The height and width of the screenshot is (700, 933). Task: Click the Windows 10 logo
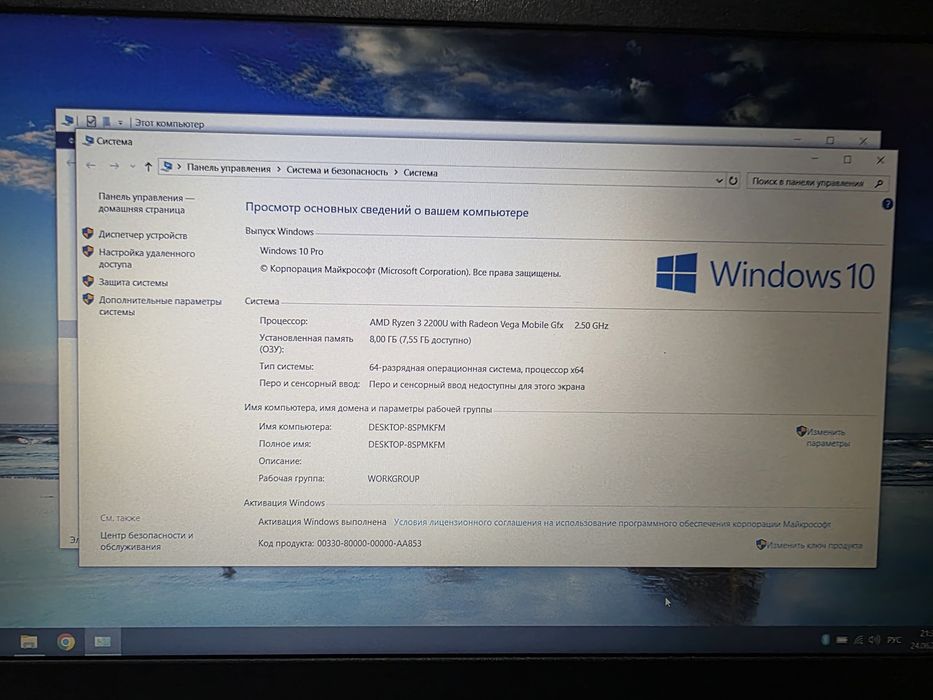point(765,274)
